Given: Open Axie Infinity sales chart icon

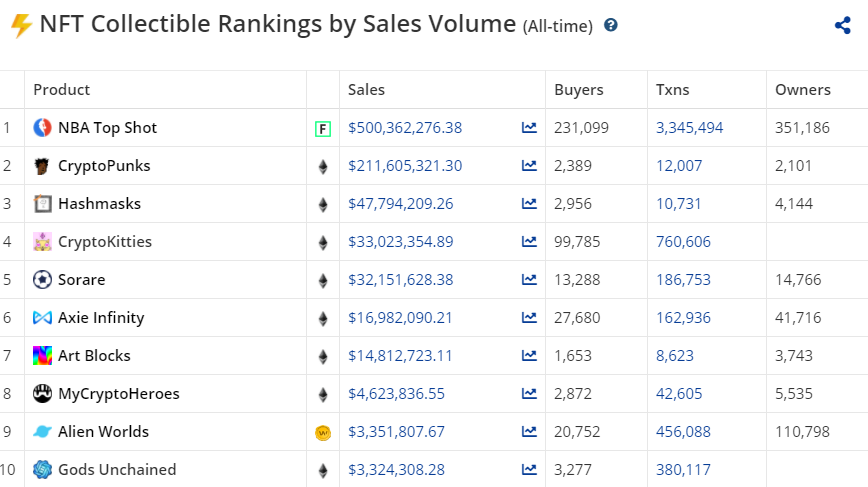Looking at the screenshot, I should click(x=529, y=318).
